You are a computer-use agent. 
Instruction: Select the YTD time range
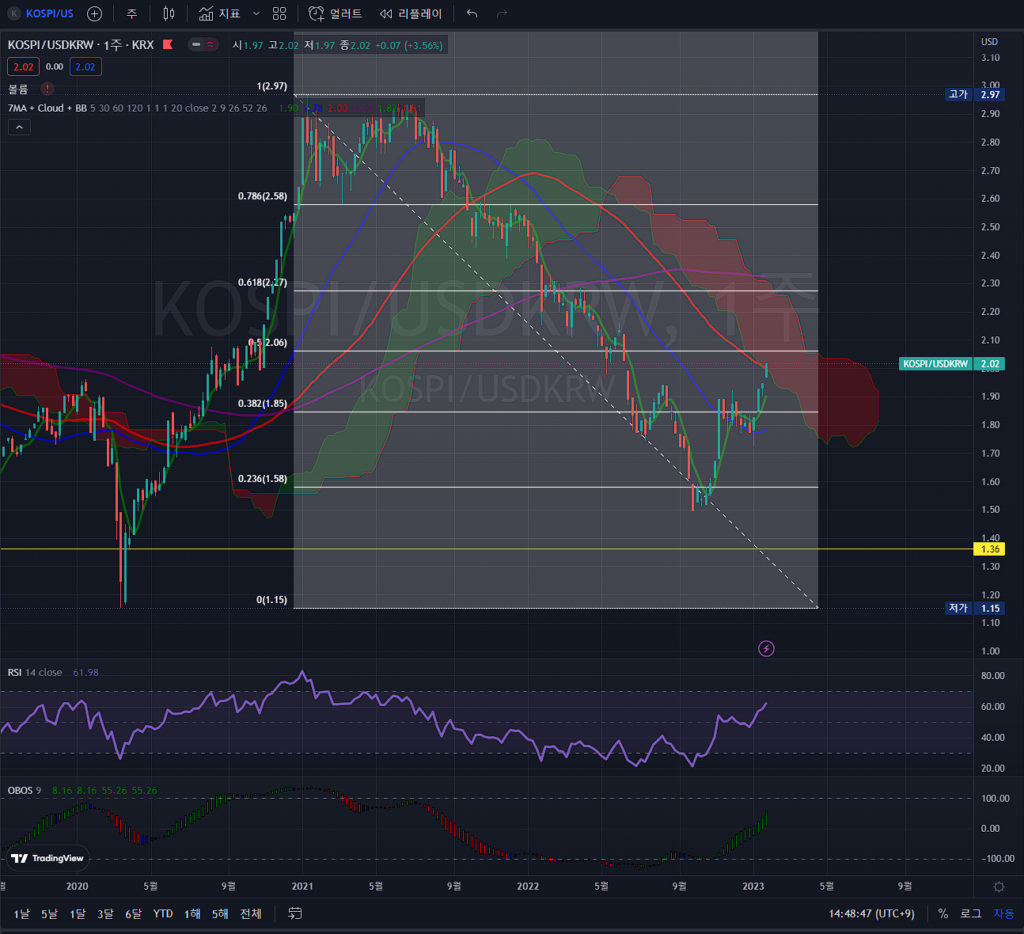pos(163,913)
